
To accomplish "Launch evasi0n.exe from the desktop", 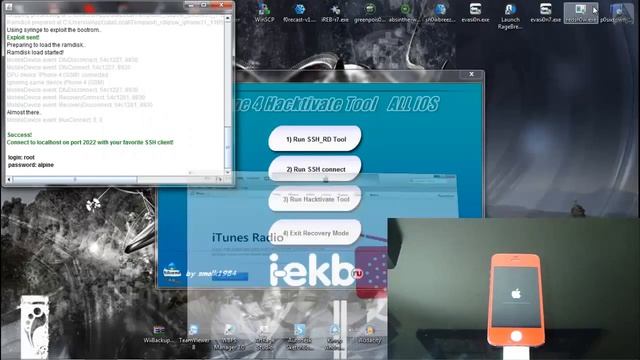I will (475, 12).
